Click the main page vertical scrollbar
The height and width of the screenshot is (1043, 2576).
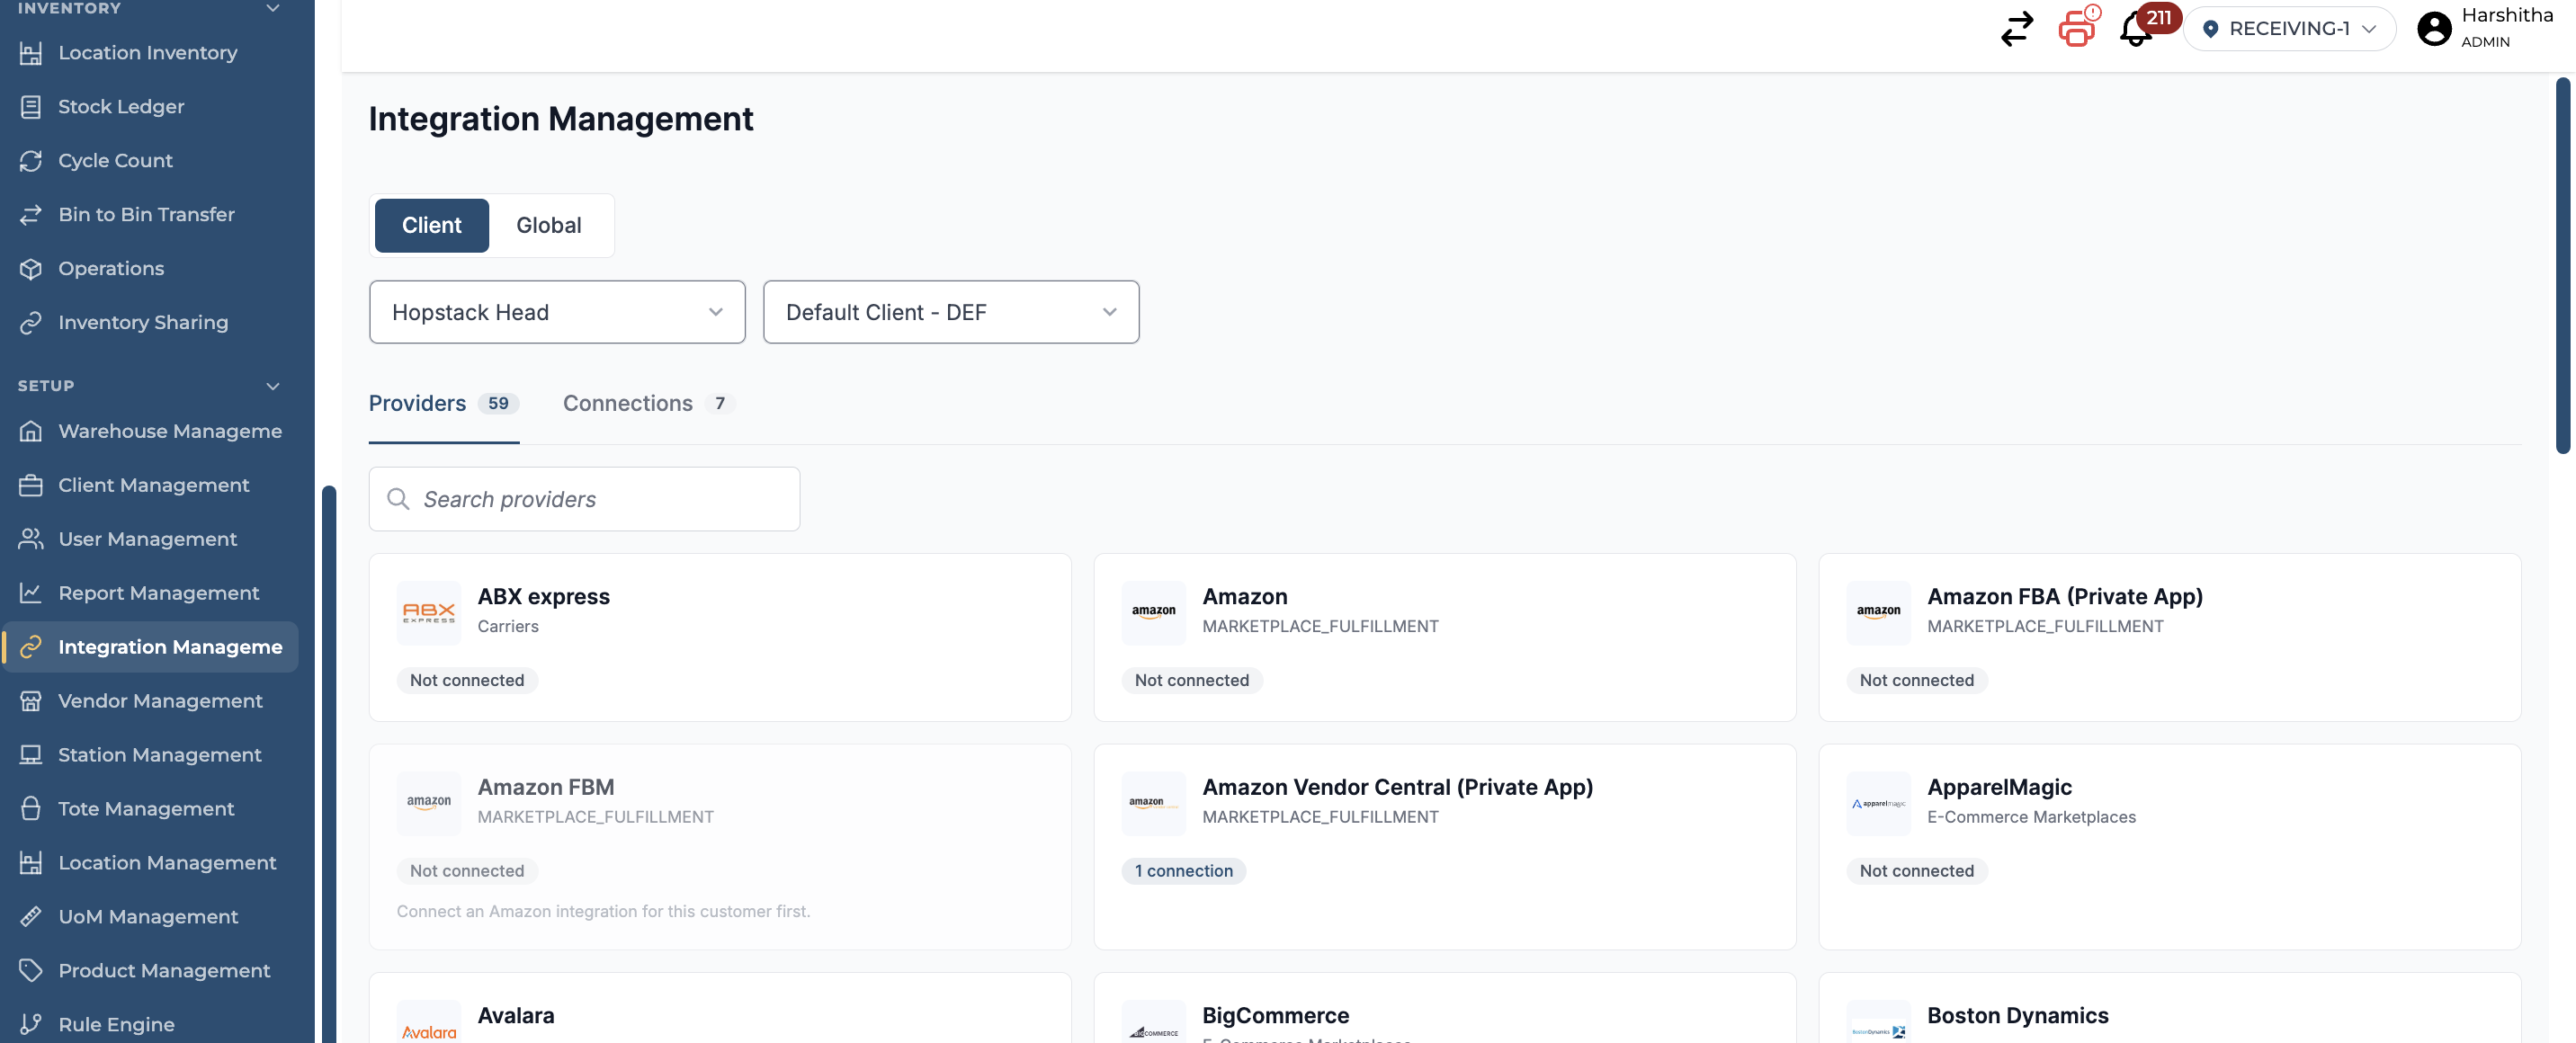pyautogui.click(x=2562, y=266)
